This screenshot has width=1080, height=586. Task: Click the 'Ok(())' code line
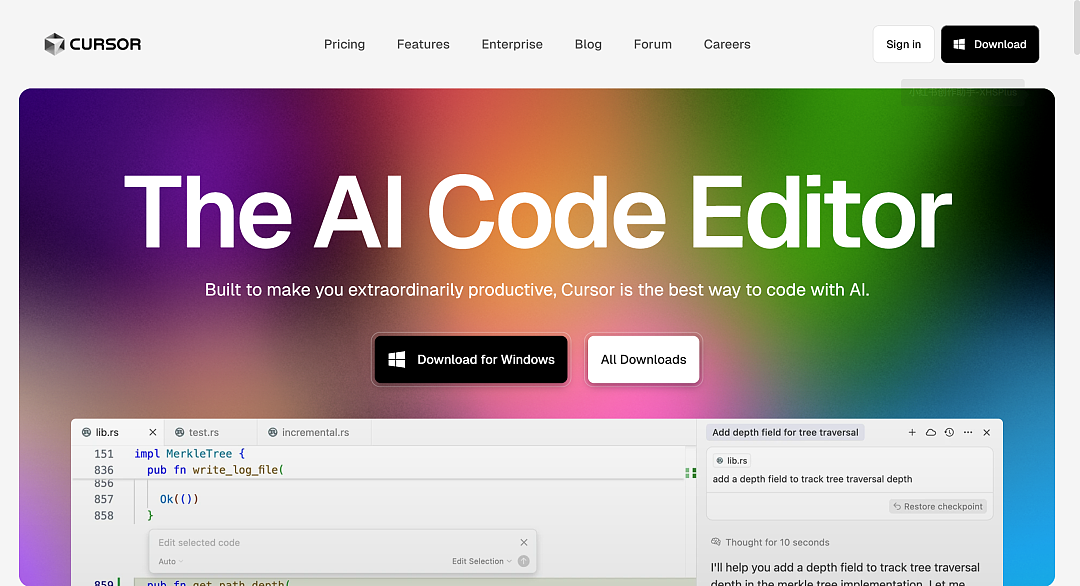click(179, 499)
